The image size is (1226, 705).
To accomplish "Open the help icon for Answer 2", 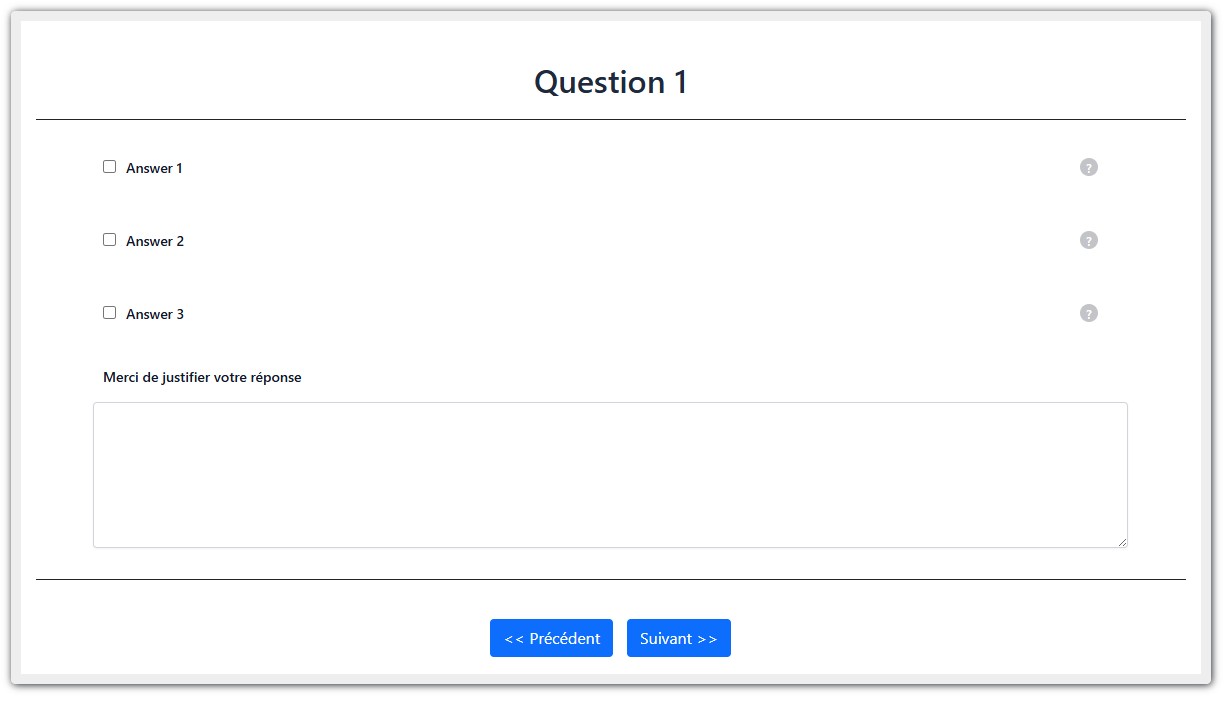I will [x=1089, y=240].
